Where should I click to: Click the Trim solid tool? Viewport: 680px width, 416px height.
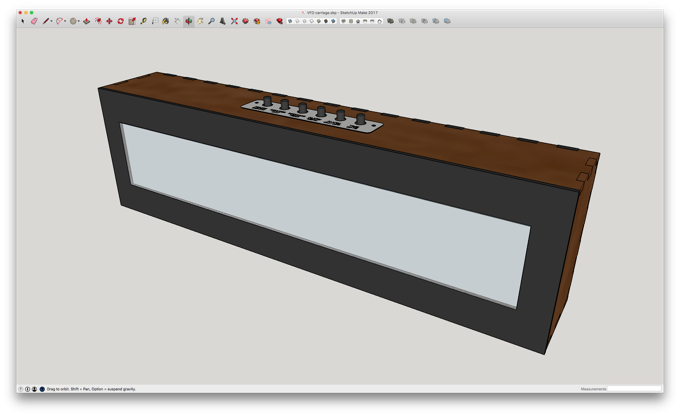coord(436,21)
